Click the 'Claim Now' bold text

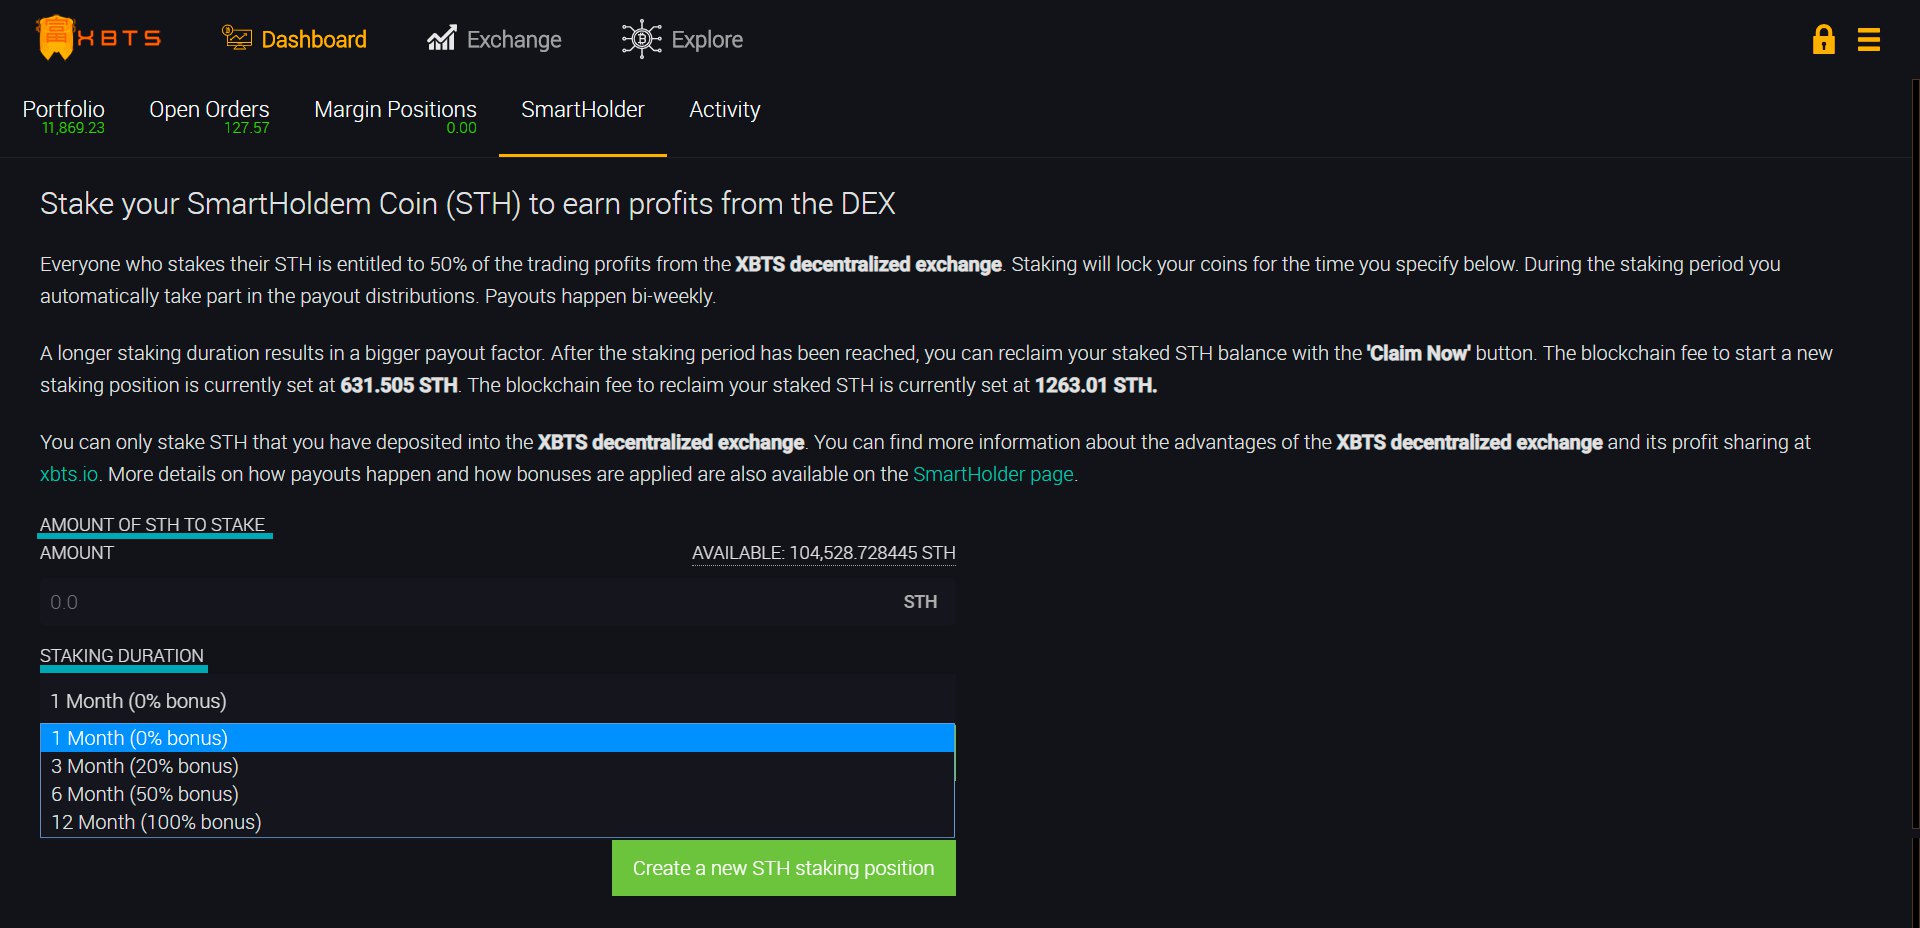tap(1418, 353)
